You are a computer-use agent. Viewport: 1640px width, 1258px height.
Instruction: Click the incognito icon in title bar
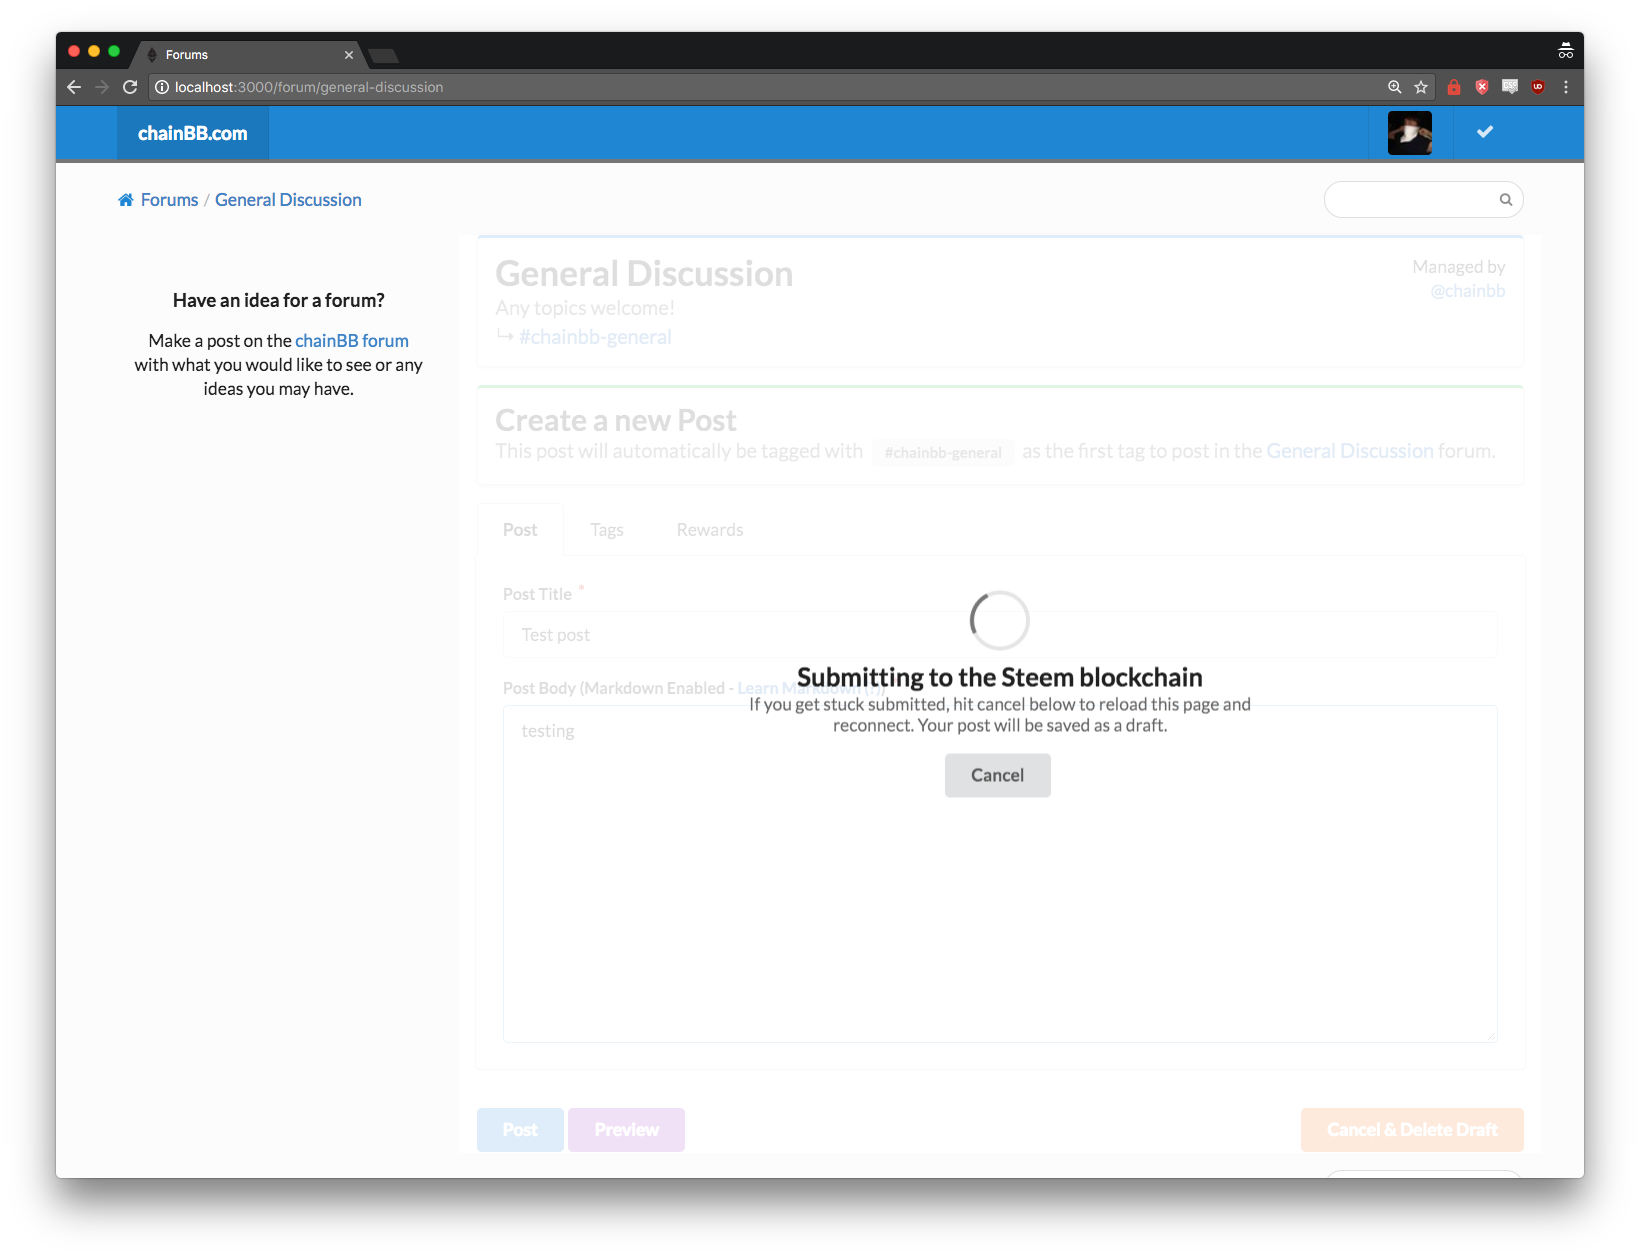1566,51
